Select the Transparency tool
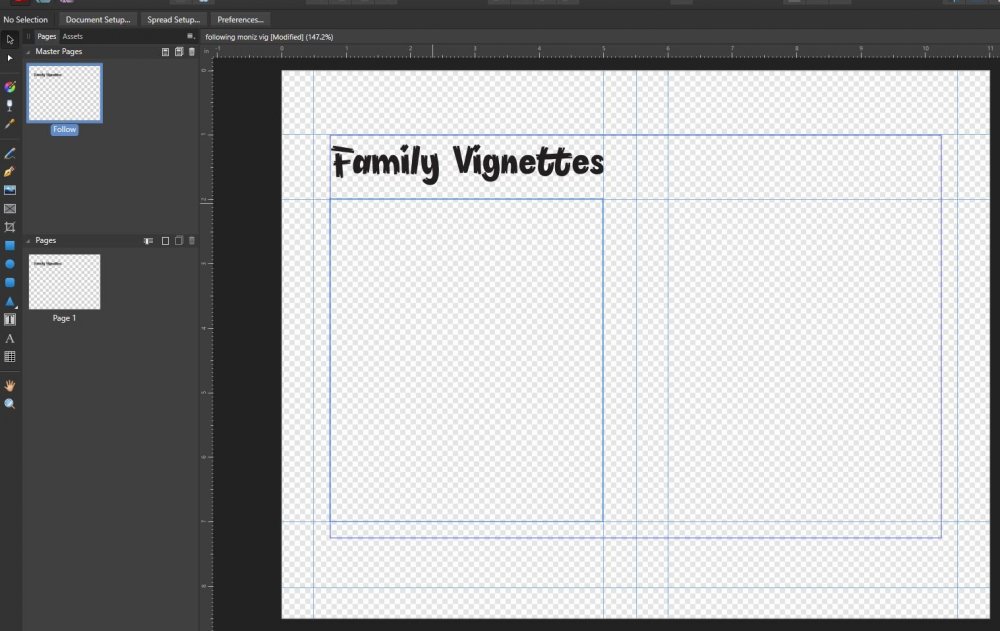Screen dimensions: 1000x631 10,105
